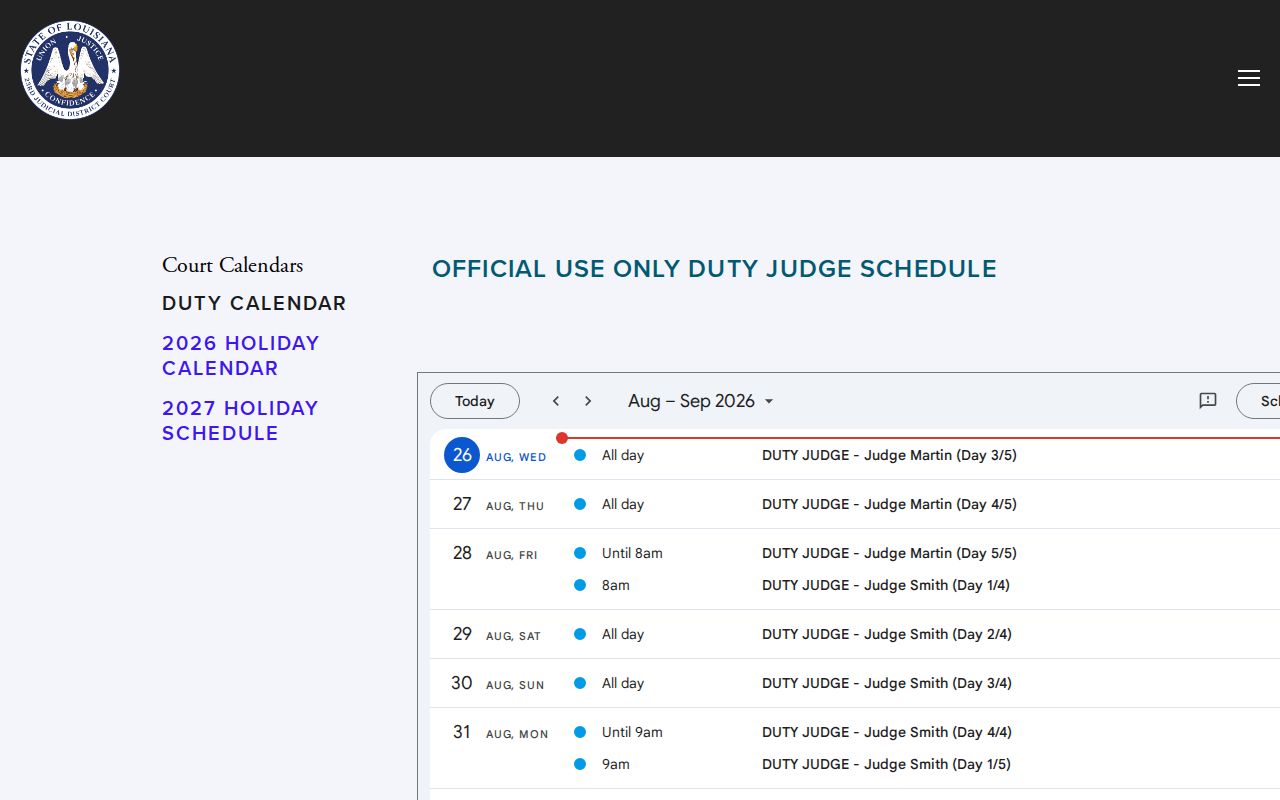Screen dimensions: 1280x800
Task: Open the Duty Calendar link
Action: [x=254, y=303]
